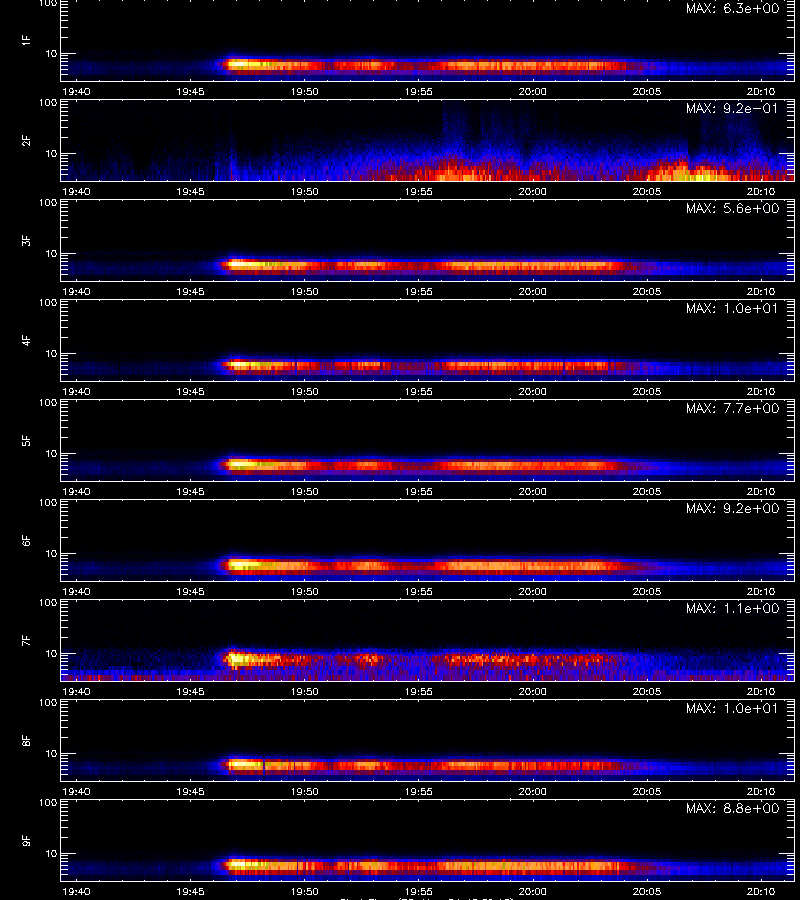This screenshot has height=900, width=800.
Task: Select the MAX: 9.2e+00 readout
Action: pyautogui.click(x=732, y=509)
